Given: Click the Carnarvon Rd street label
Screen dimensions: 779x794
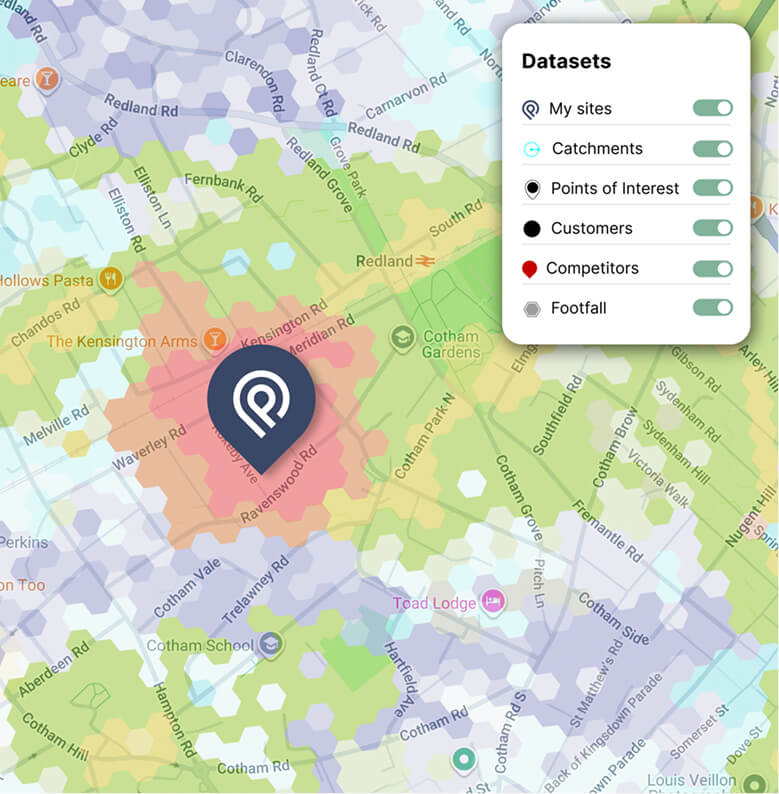Looking at the screenshot, I should pyautogui.click(x=406, y=95).
